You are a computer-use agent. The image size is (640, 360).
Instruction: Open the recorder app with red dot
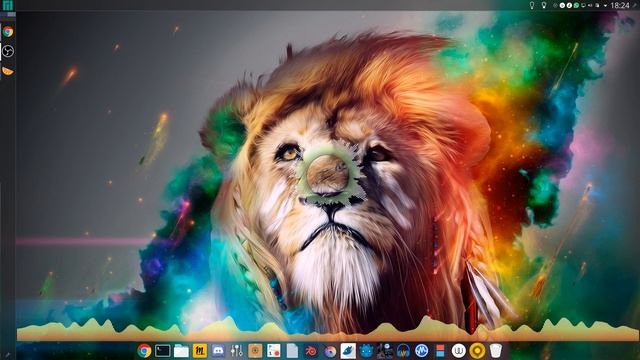click(x=273, y=351)
